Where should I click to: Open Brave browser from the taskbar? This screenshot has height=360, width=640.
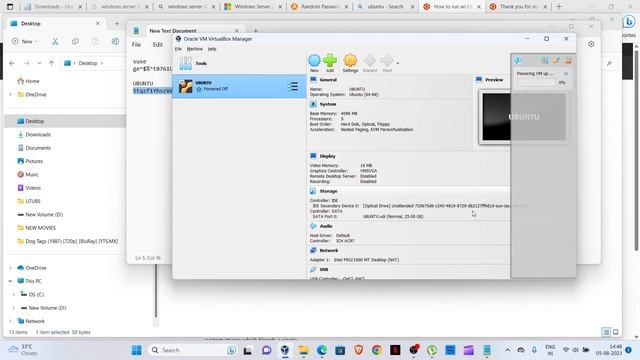pos(358,350)
